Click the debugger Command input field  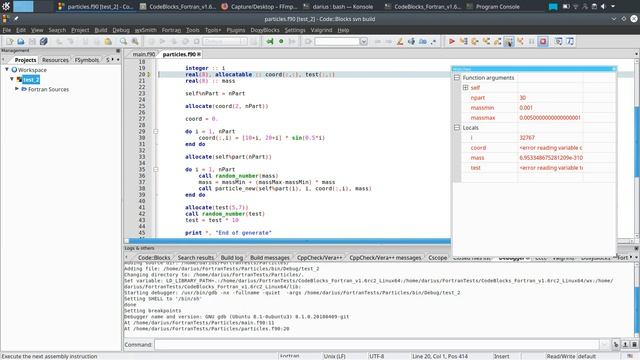(x=376, y=345)
